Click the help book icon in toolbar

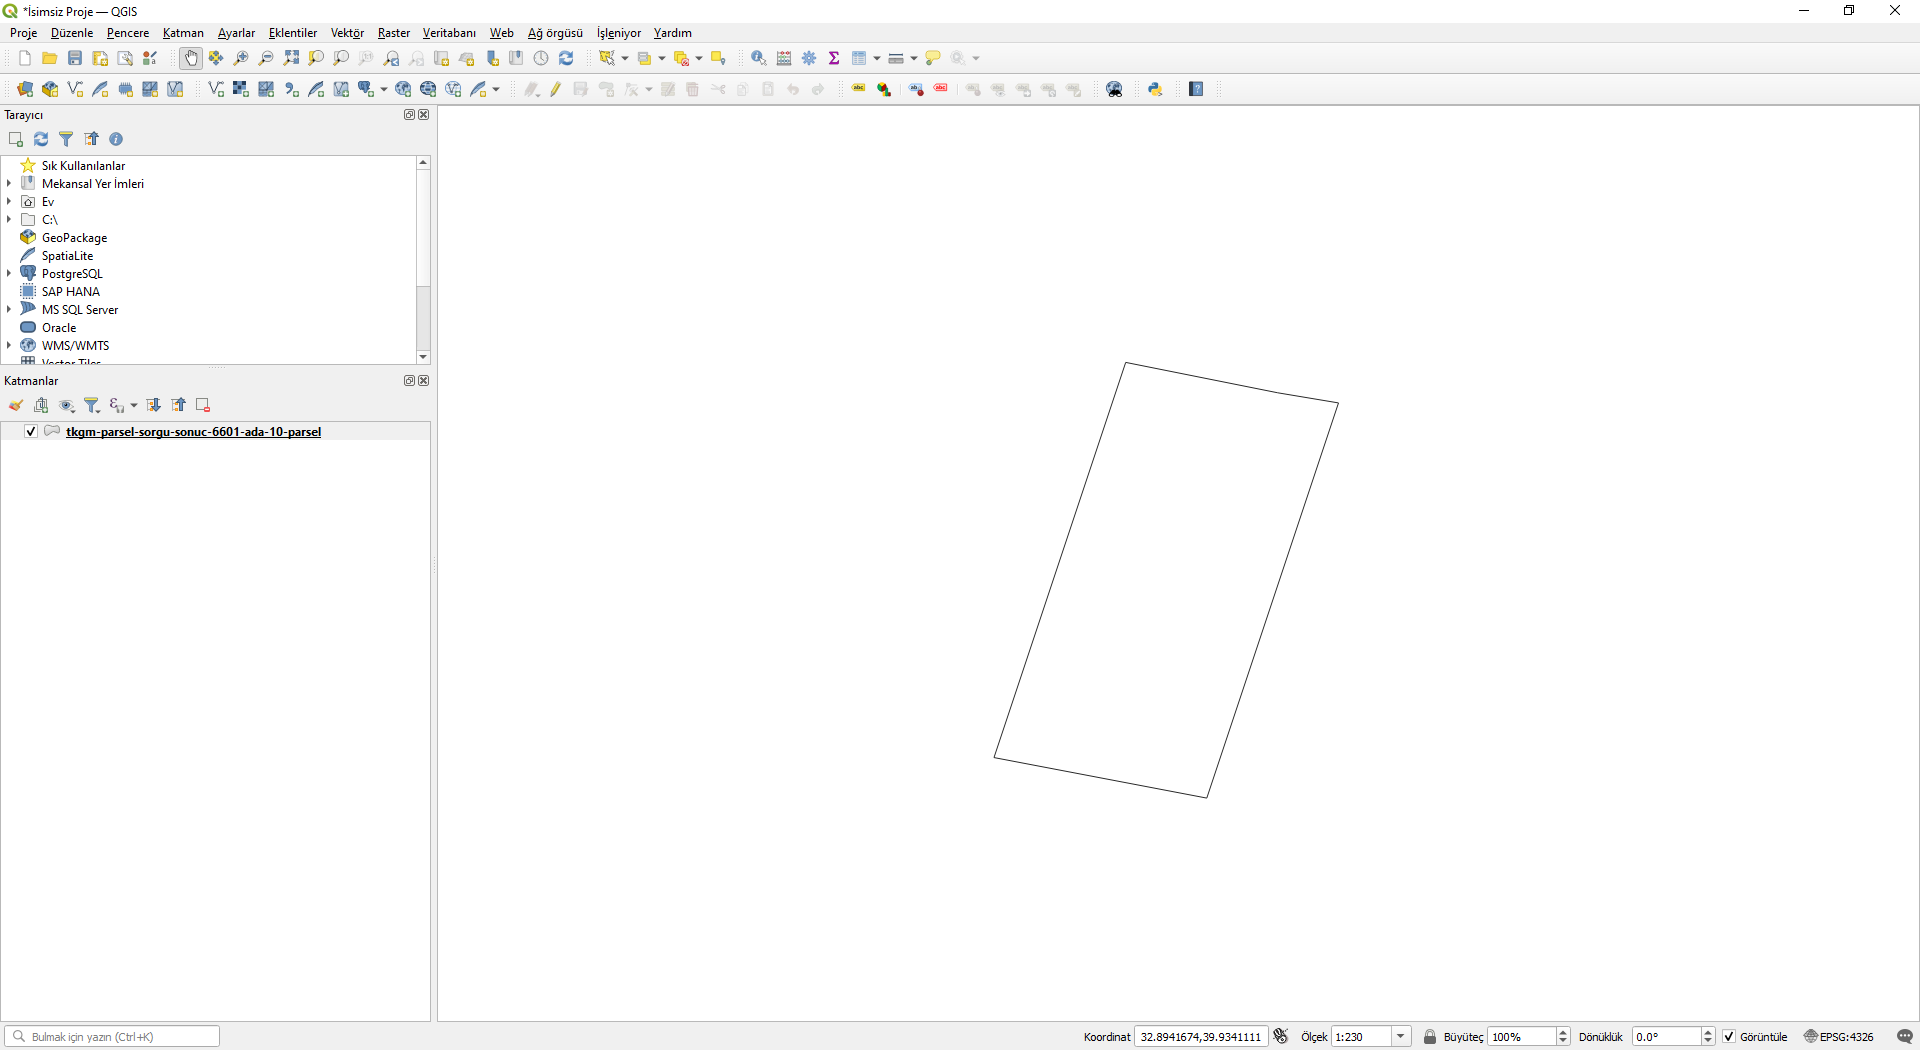[x=1196, y=89]
